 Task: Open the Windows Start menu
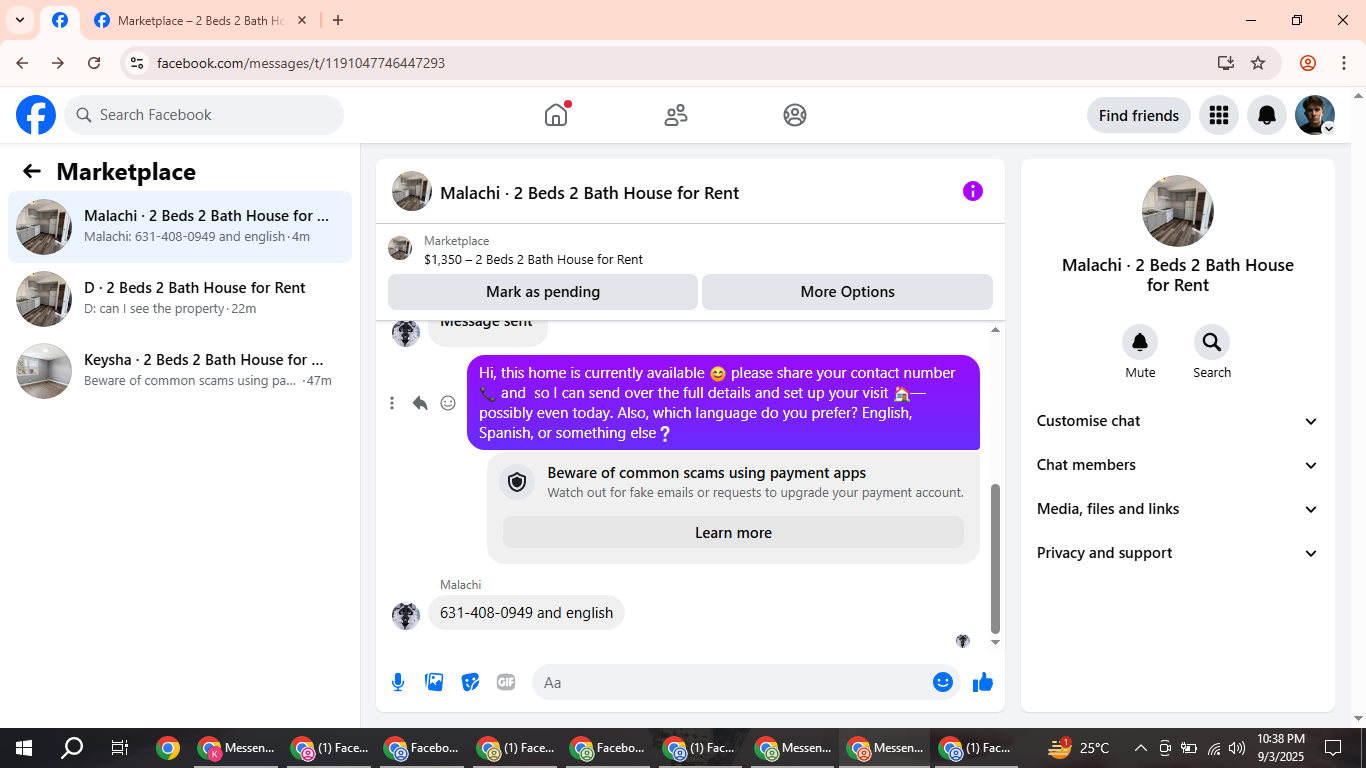[24, 748]
